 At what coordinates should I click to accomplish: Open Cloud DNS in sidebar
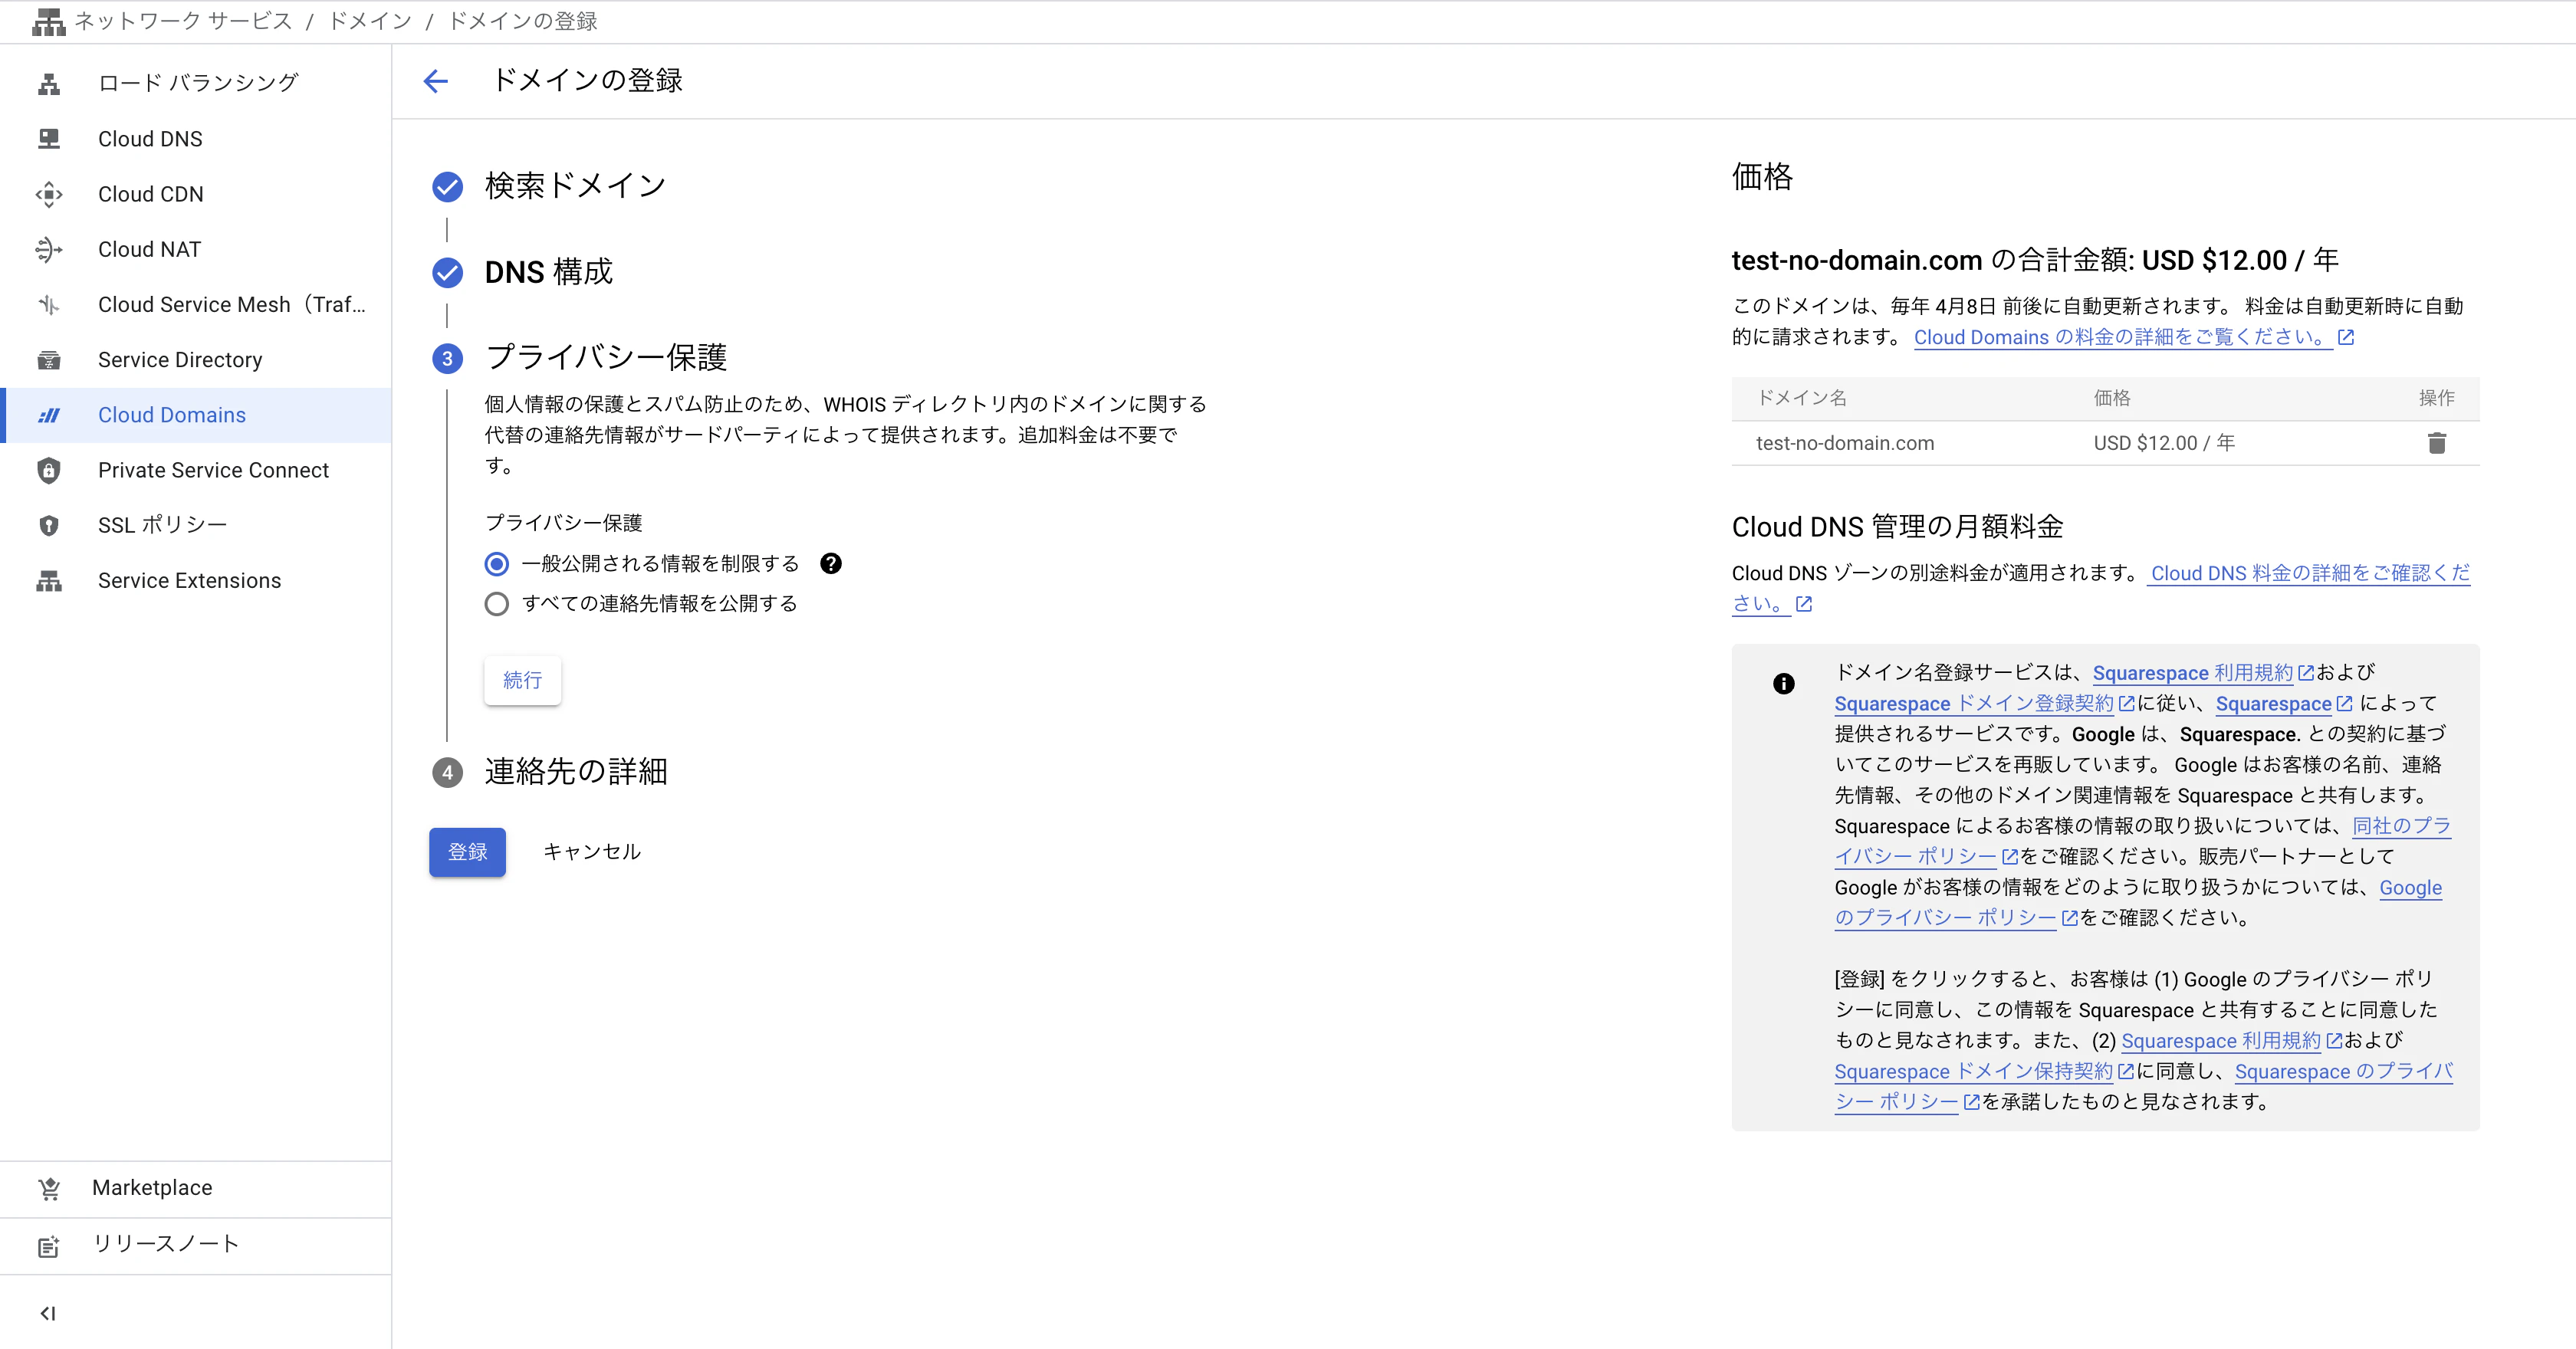(x=196, y=139)
